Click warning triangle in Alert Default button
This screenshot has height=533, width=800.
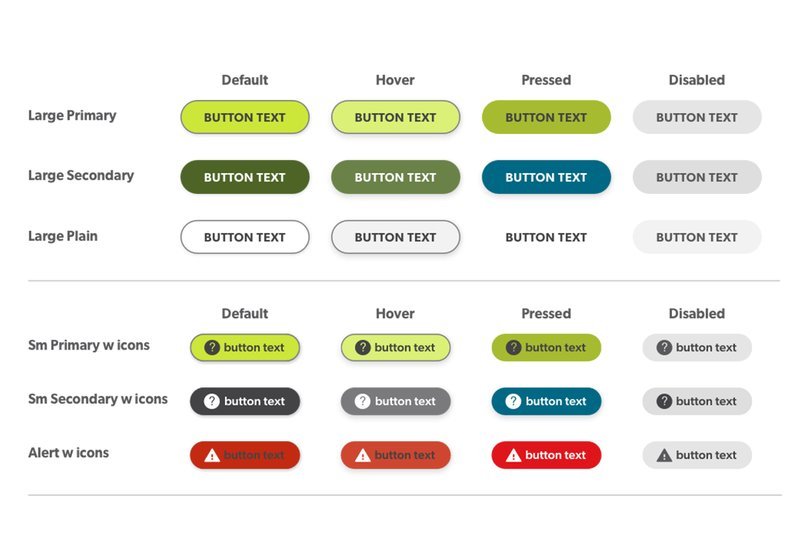tap(212, 455)
